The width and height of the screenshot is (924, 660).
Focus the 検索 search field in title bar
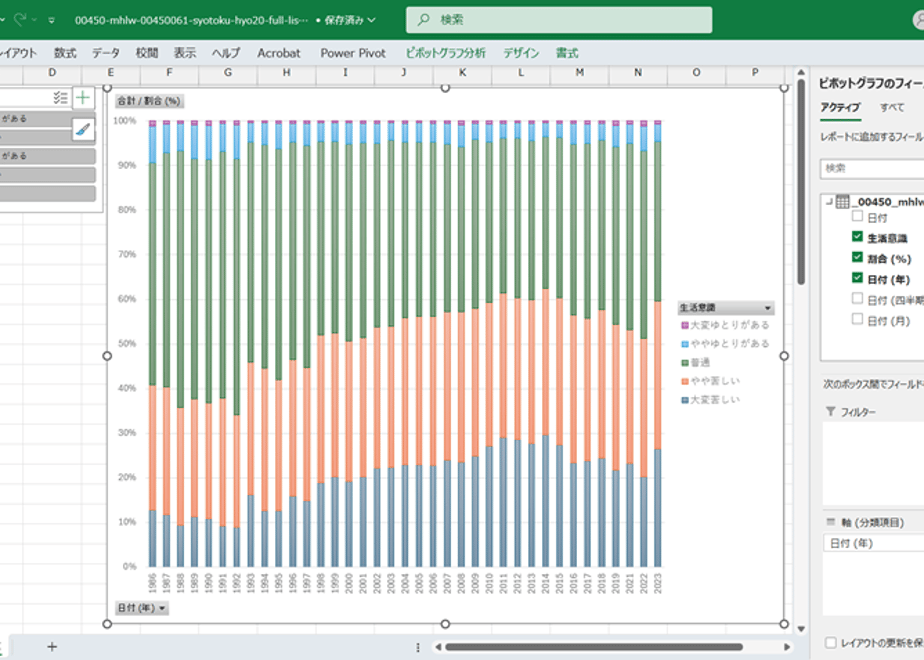pyautogui.click(x=559, y=19)
